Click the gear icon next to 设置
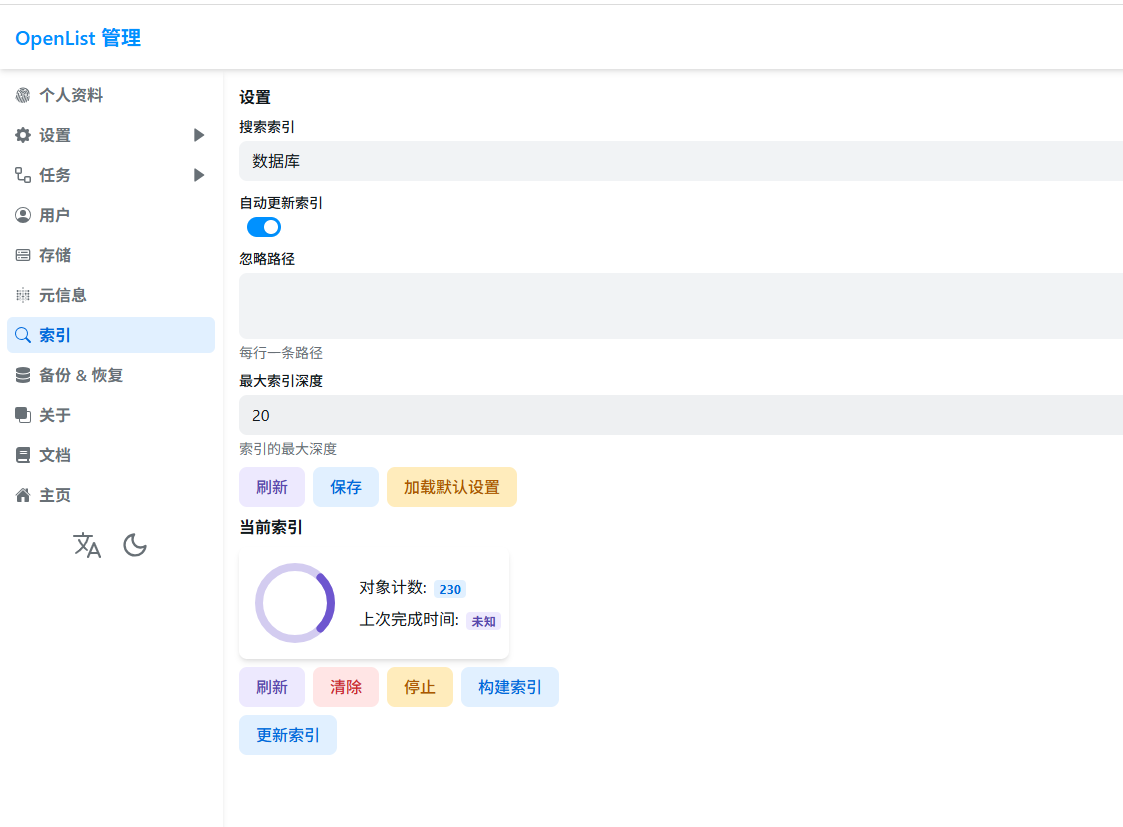 coord(23,135)
